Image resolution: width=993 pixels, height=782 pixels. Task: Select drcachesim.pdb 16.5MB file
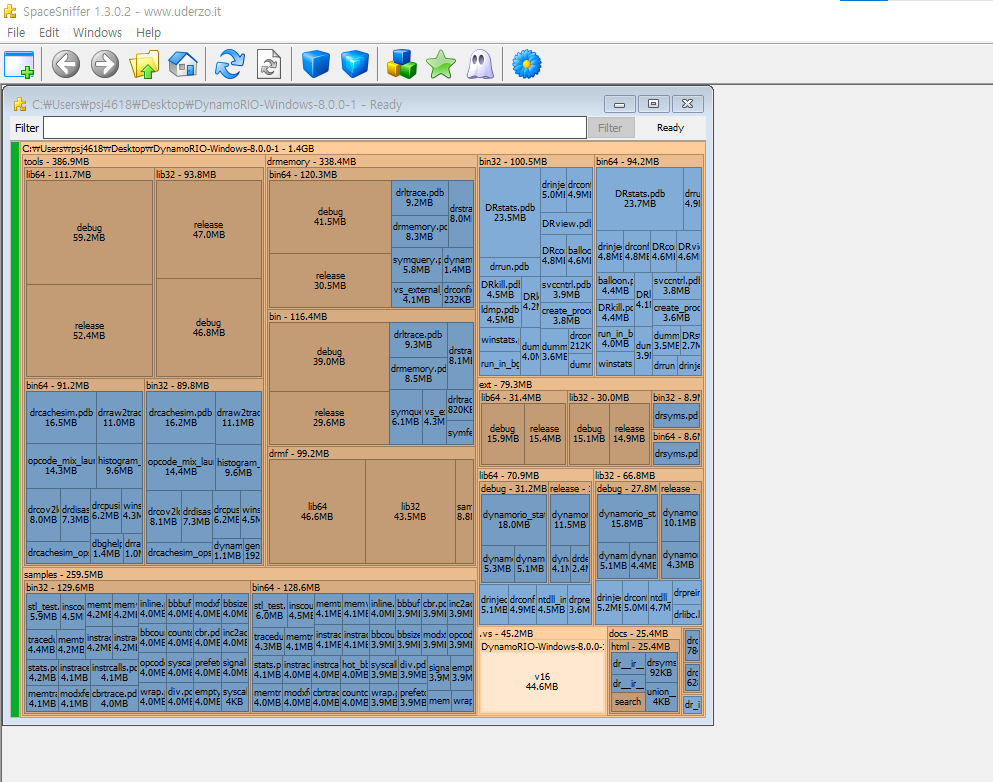tap(61, 417)
